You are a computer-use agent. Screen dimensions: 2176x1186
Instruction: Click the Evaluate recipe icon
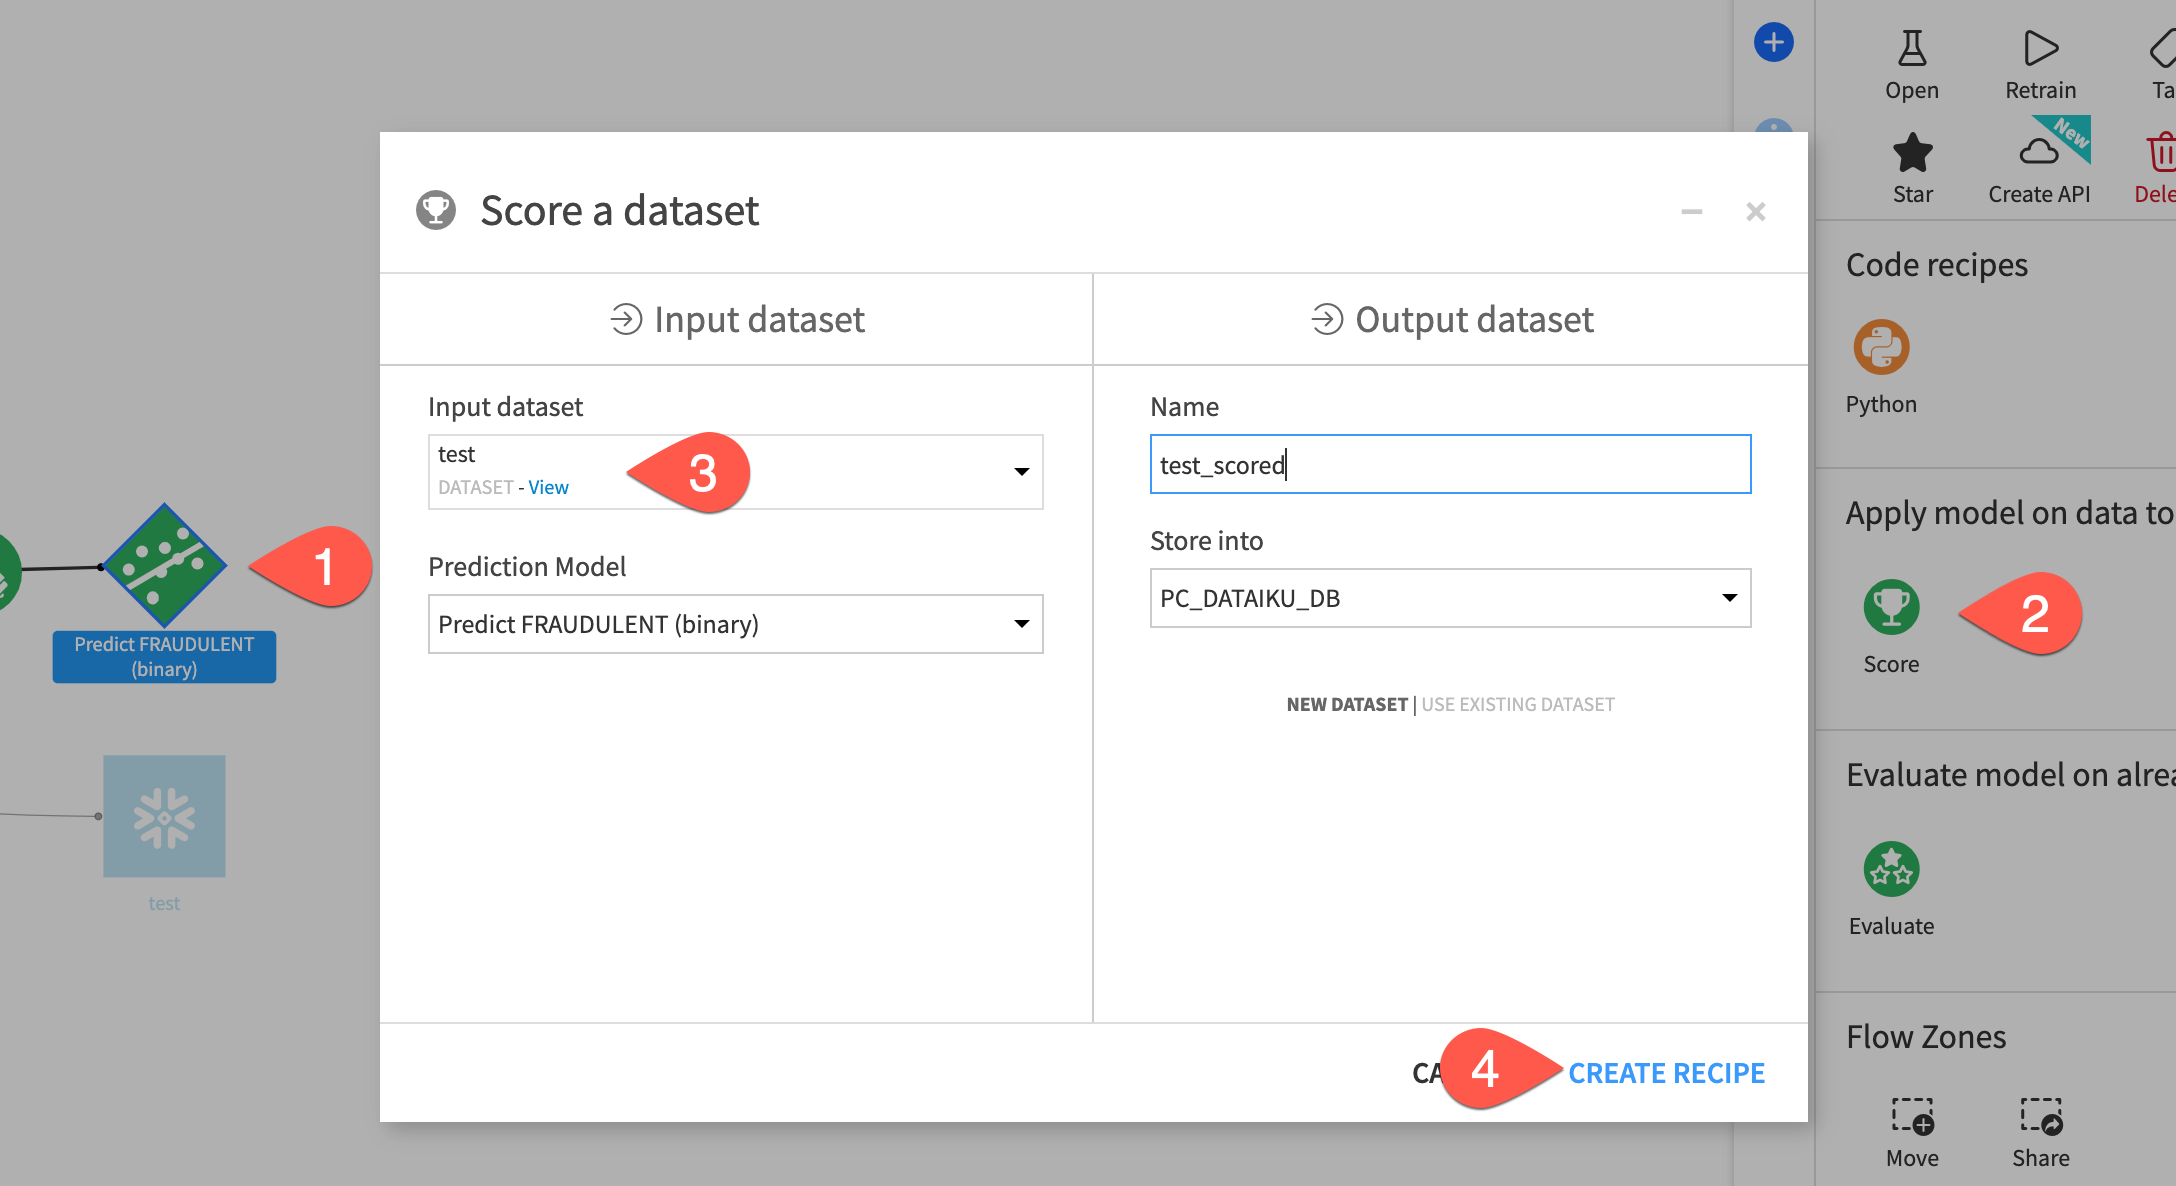click(1891, 869)
